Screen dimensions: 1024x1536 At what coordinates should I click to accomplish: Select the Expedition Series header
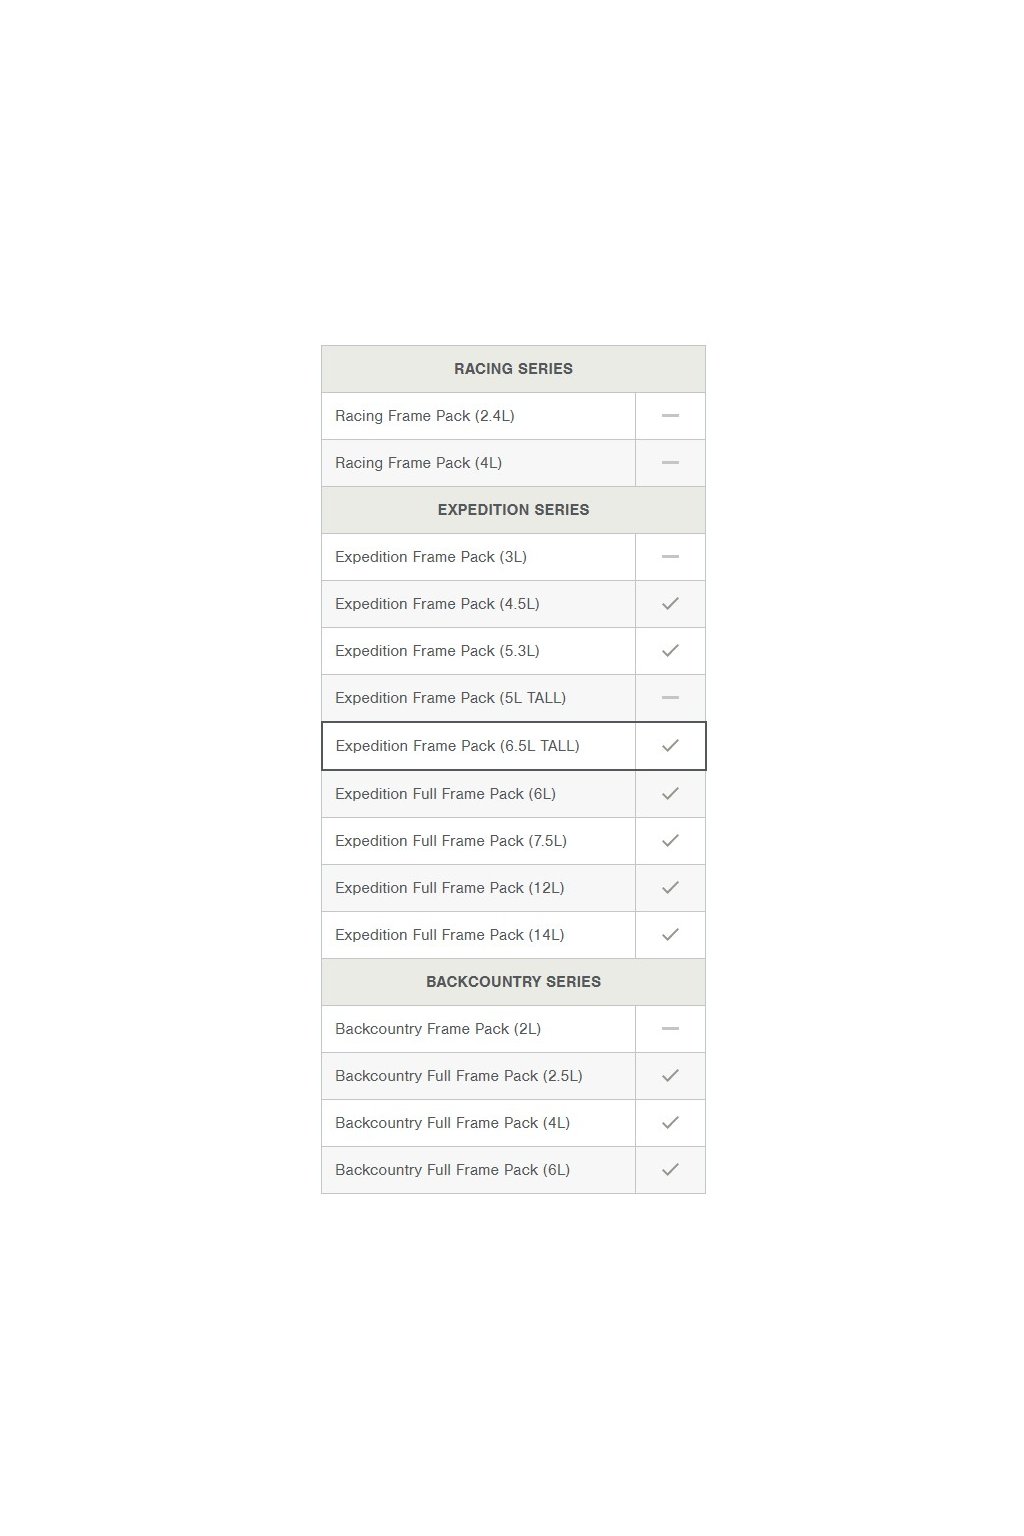[x=513, y=510]
